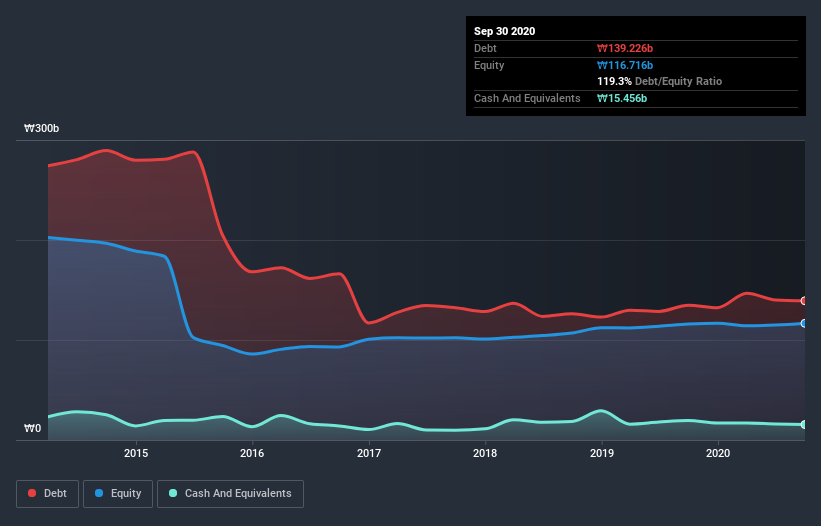Click the ₩0 y-axis label
This screenshot has height=526, width=821.
click(32, 429)
